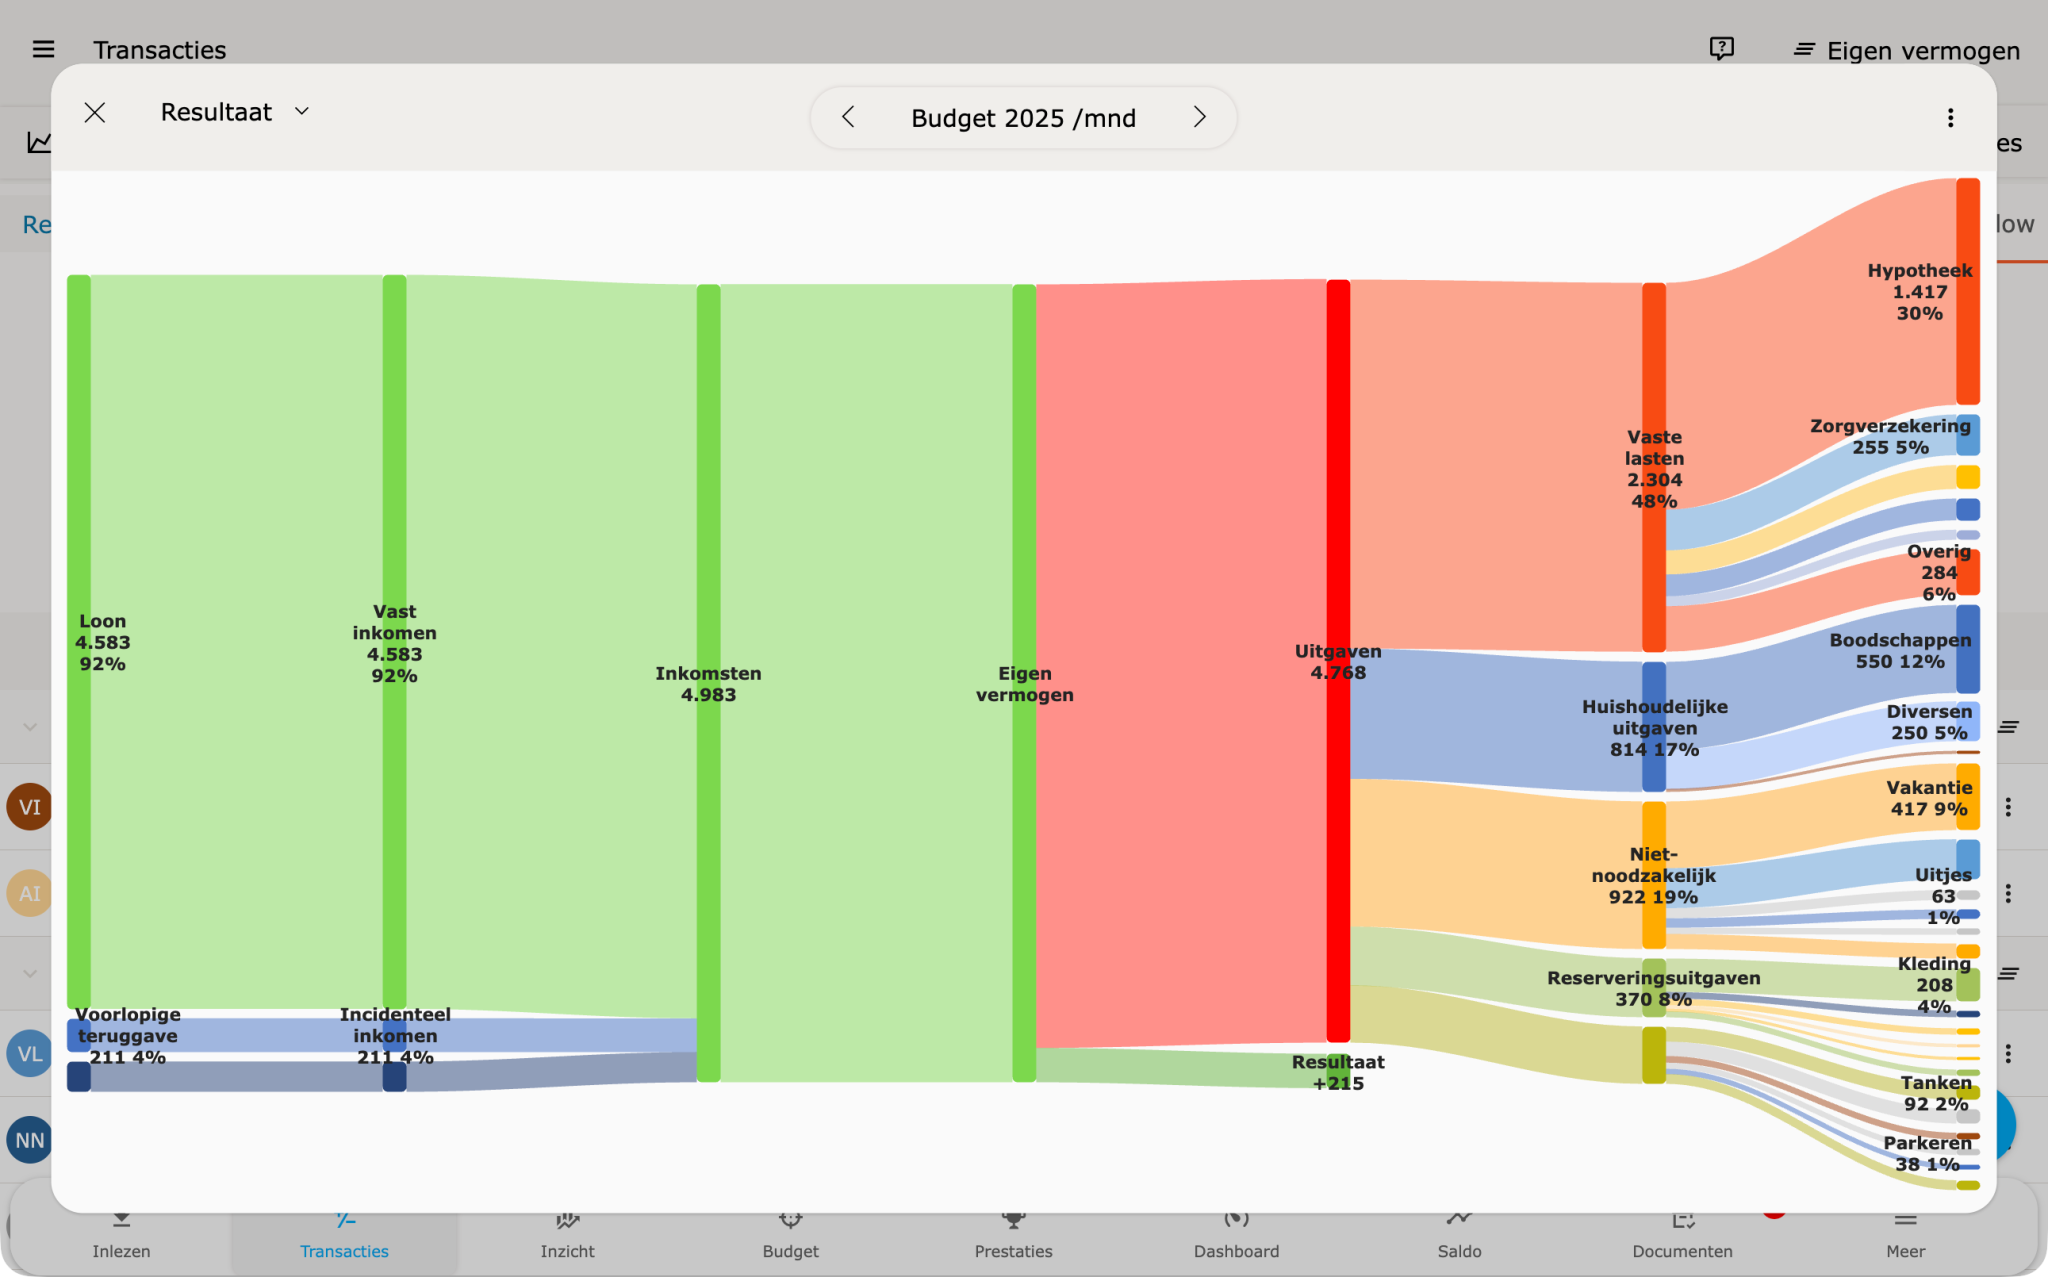Open the Resultaat dropdown
Screen dimensions: 2048x1277
click(x=235, y=112)
